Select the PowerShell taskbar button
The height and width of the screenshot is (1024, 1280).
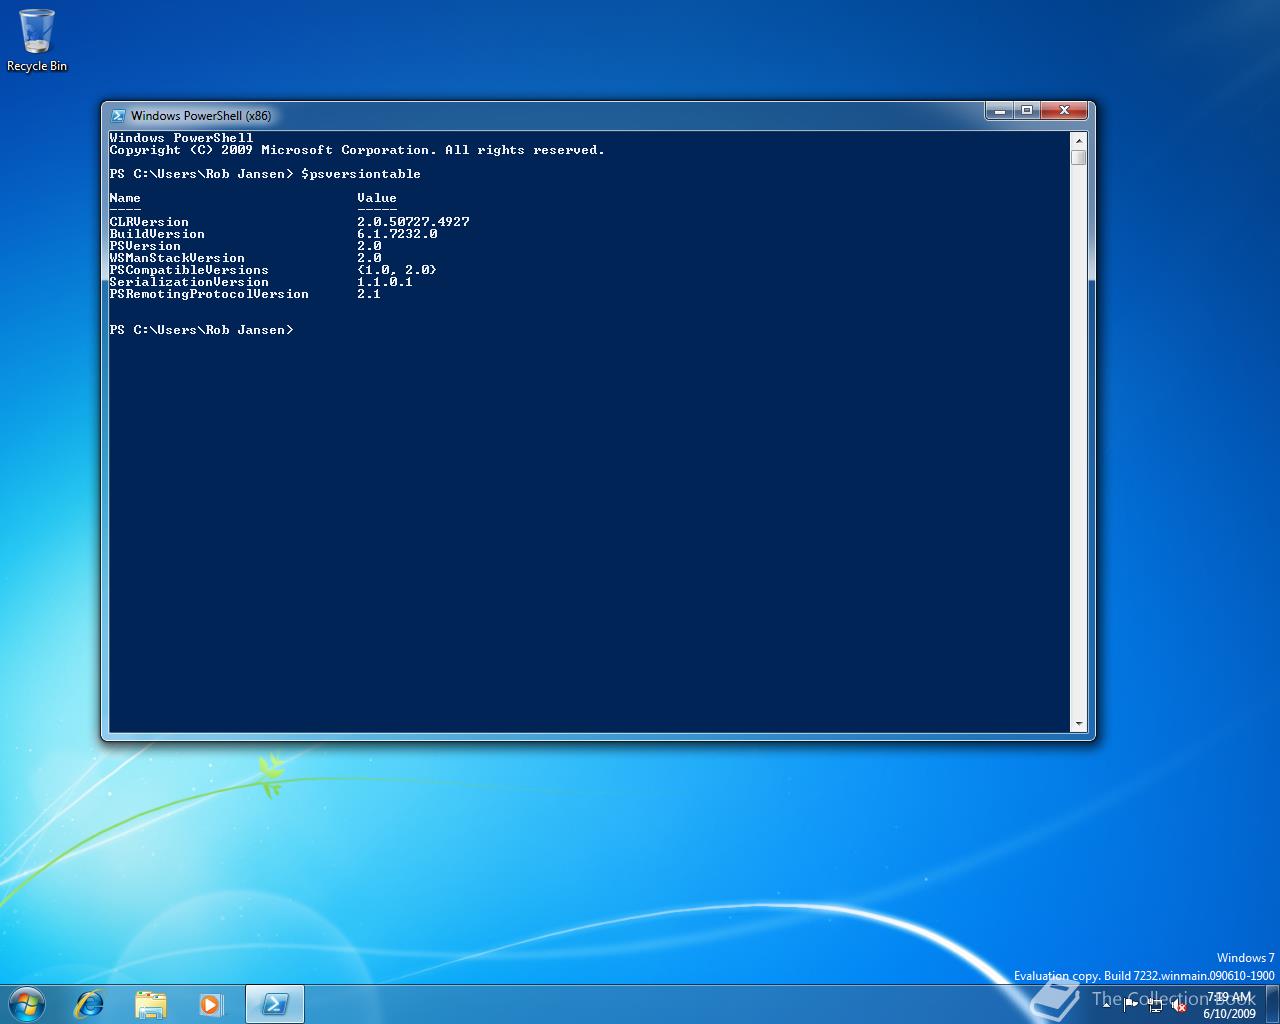tap(275, 1004)
